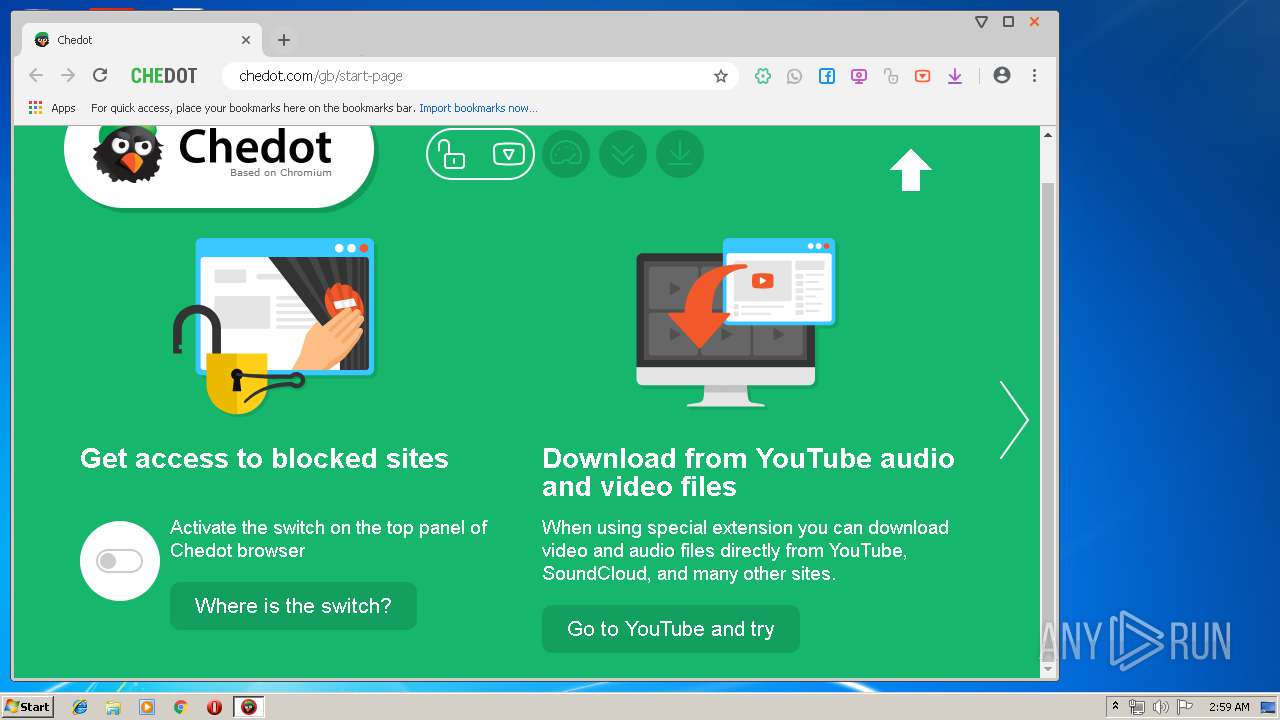Open the three-dot browser menu
This screenshot has height=720, width=1280.
(1034, 76)
